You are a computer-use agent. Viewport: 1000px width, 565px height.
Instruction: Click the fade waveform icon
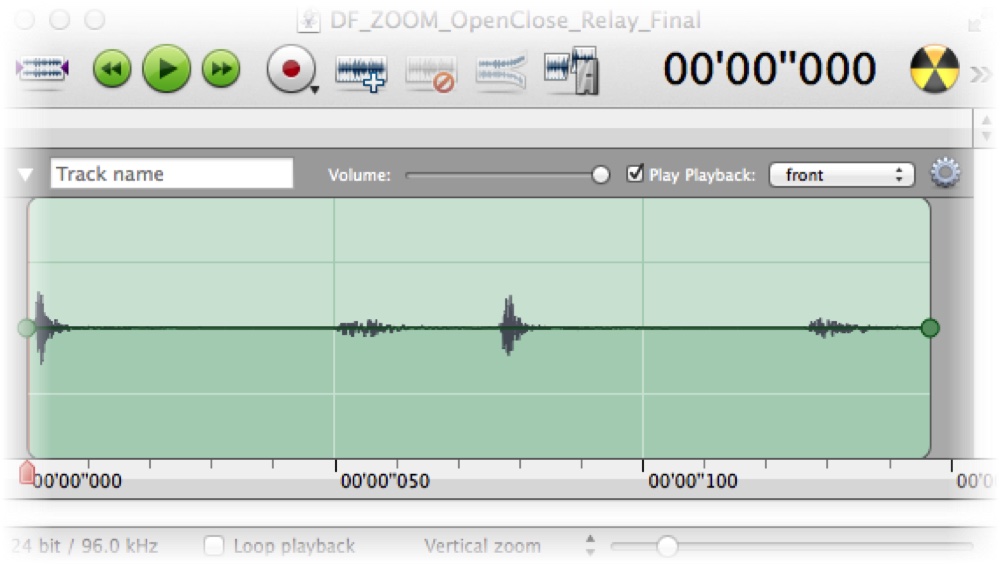tap(501, 71)
